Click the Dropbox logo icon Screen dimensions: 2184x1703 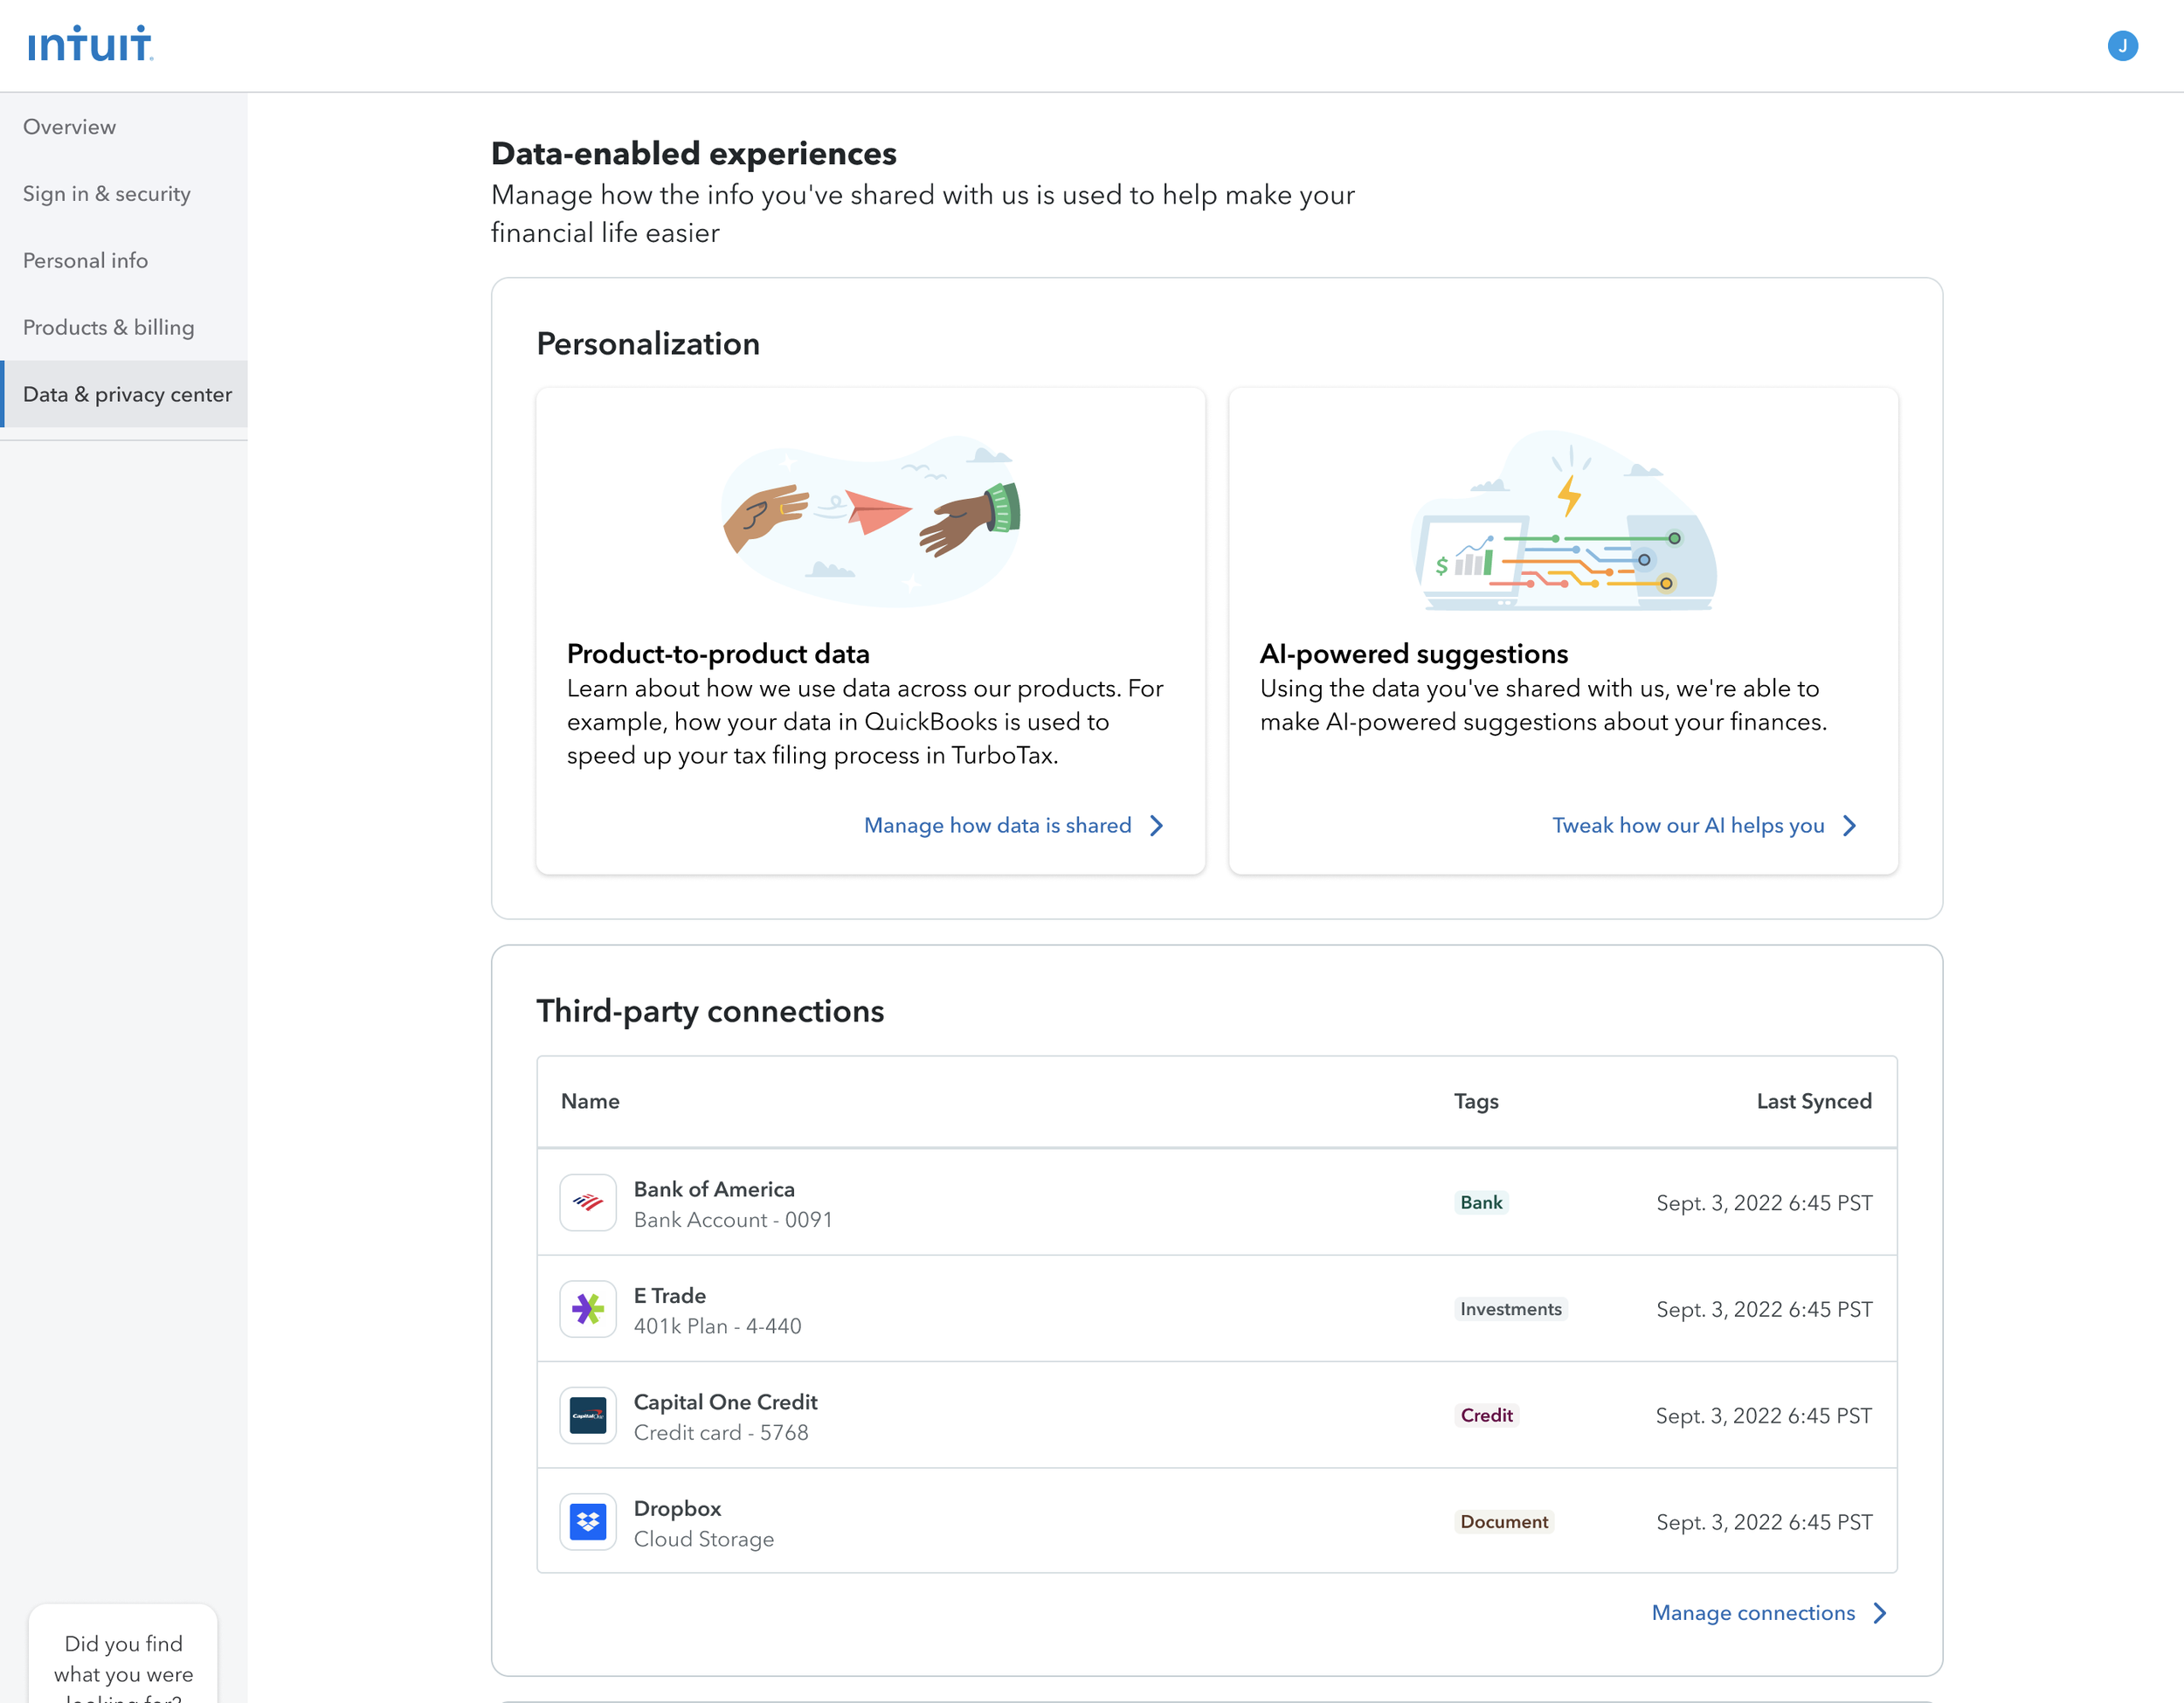click(588, 1522)
